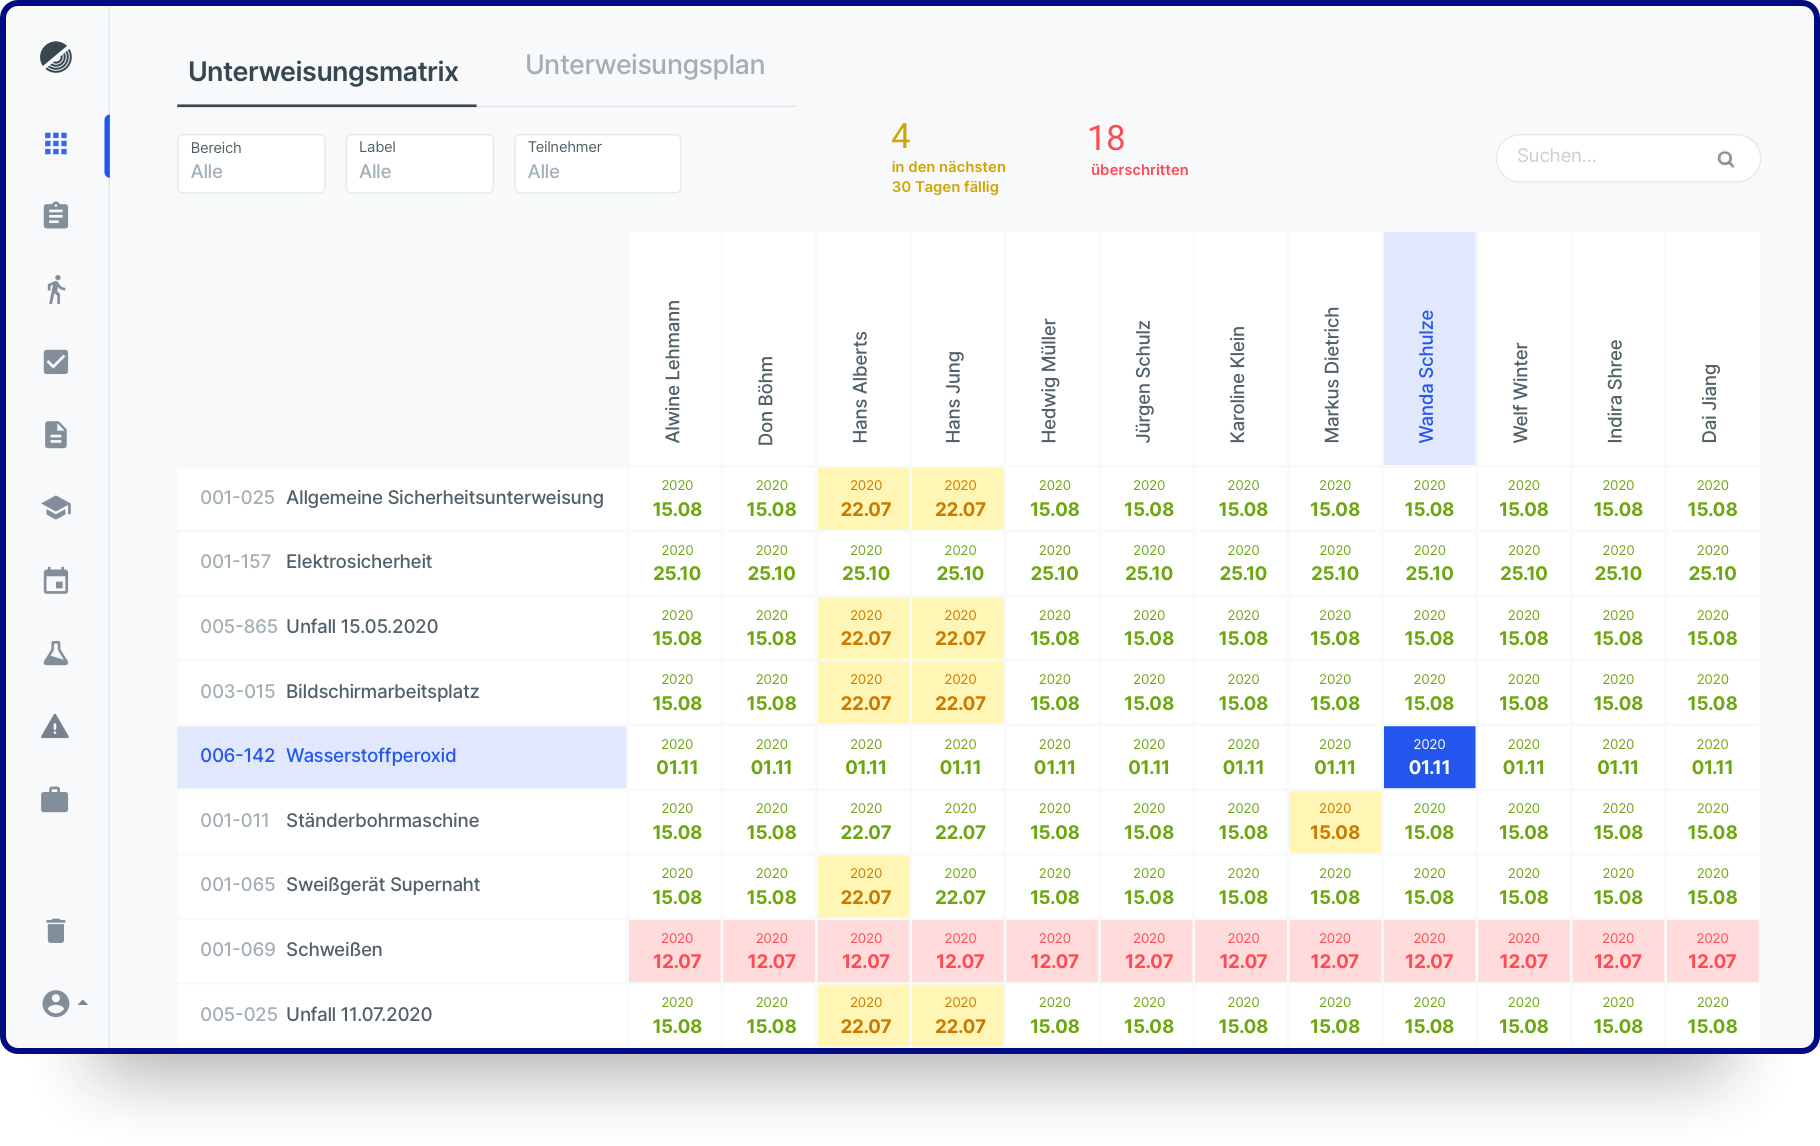The image size is (1820, 1146).
Task: Expand the user account menu
Action: 64,1003
